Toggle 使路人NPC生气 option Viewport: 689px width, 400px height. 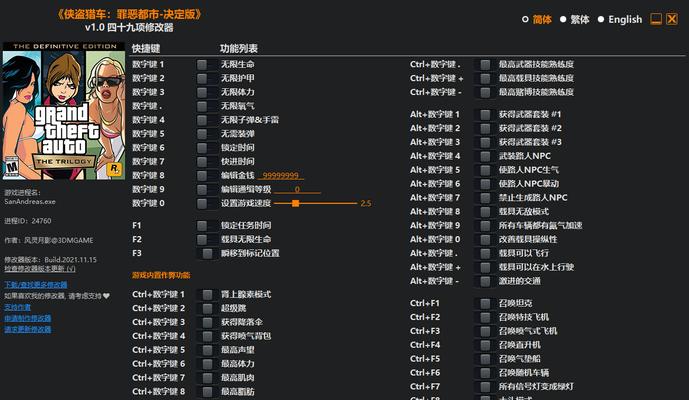pos(485,170)
